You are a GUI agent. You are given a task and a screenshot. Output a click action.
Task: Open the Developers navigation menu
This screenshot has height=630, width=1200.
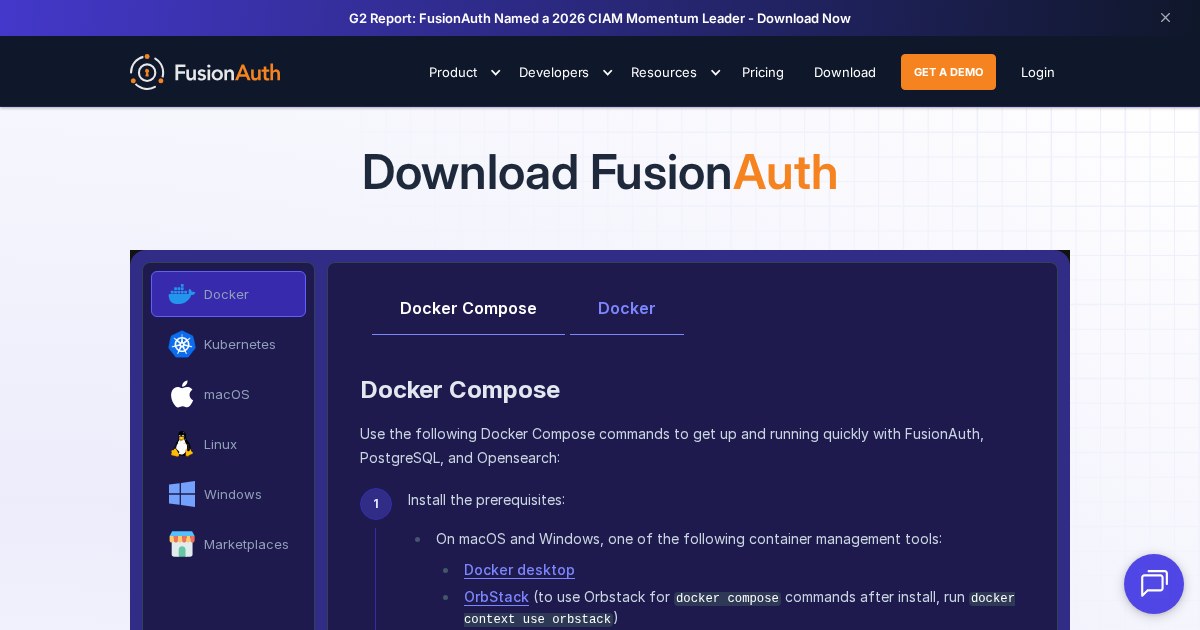coord(554,72)
